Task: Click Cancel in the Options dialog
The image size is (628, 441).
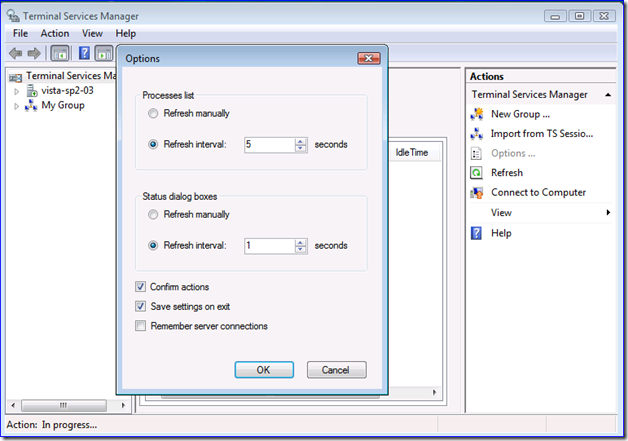Action: pyautogui.click(x=336, y=370)
